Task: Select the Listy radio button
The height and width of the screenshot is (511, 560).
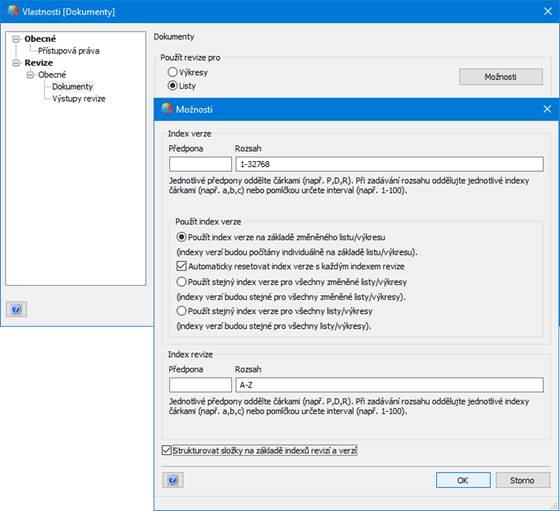Action: (x=172, y=86)
